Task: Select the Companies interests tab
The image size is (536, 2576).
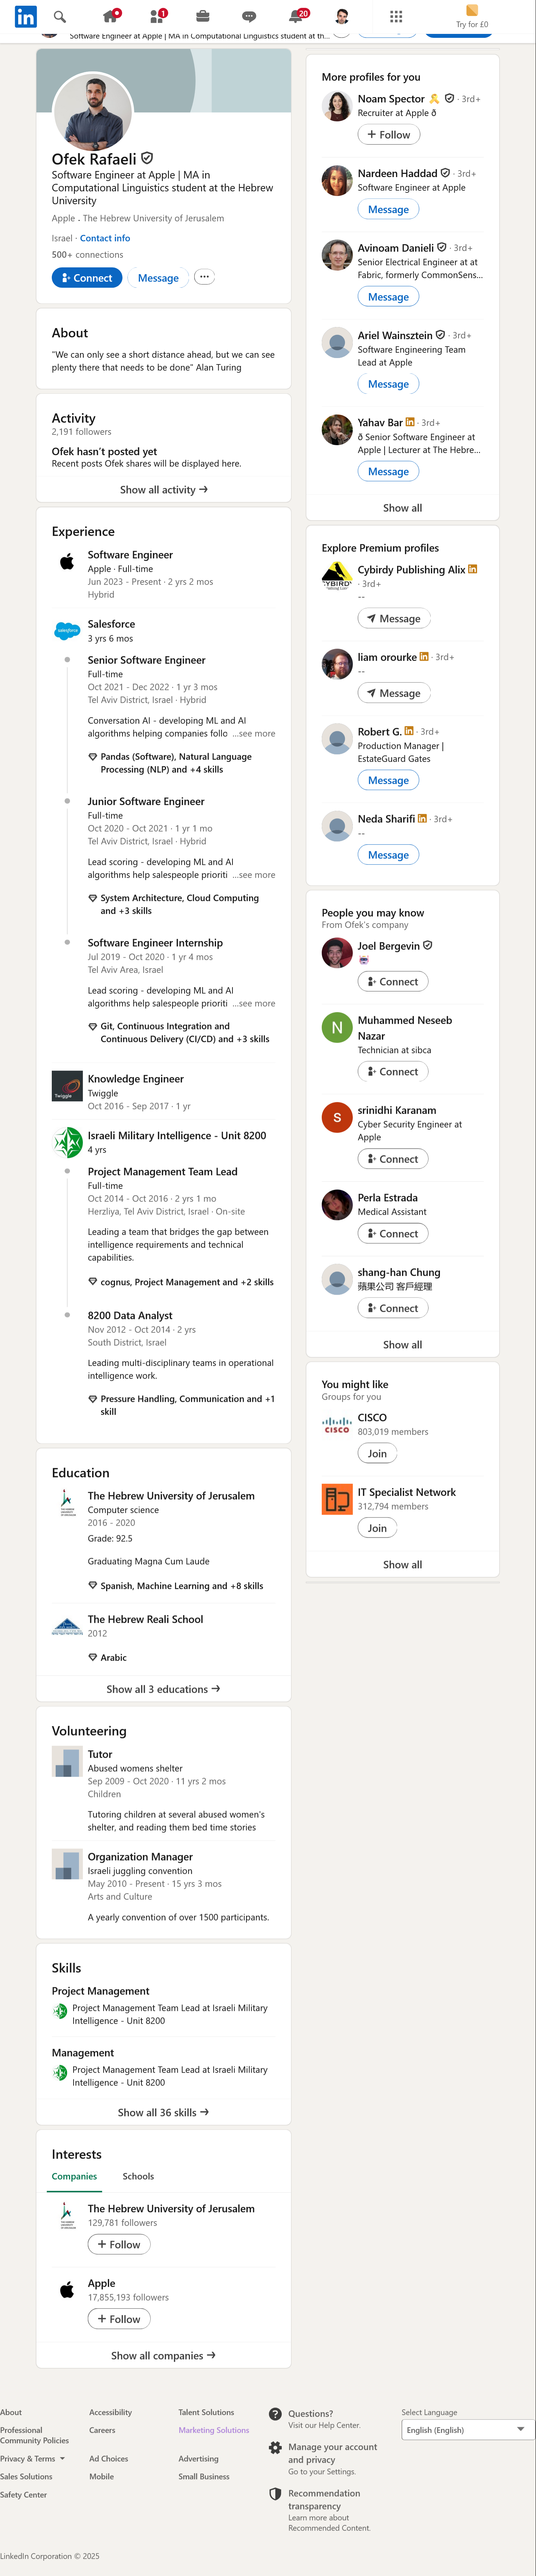Action: [x=74, y=2176]
